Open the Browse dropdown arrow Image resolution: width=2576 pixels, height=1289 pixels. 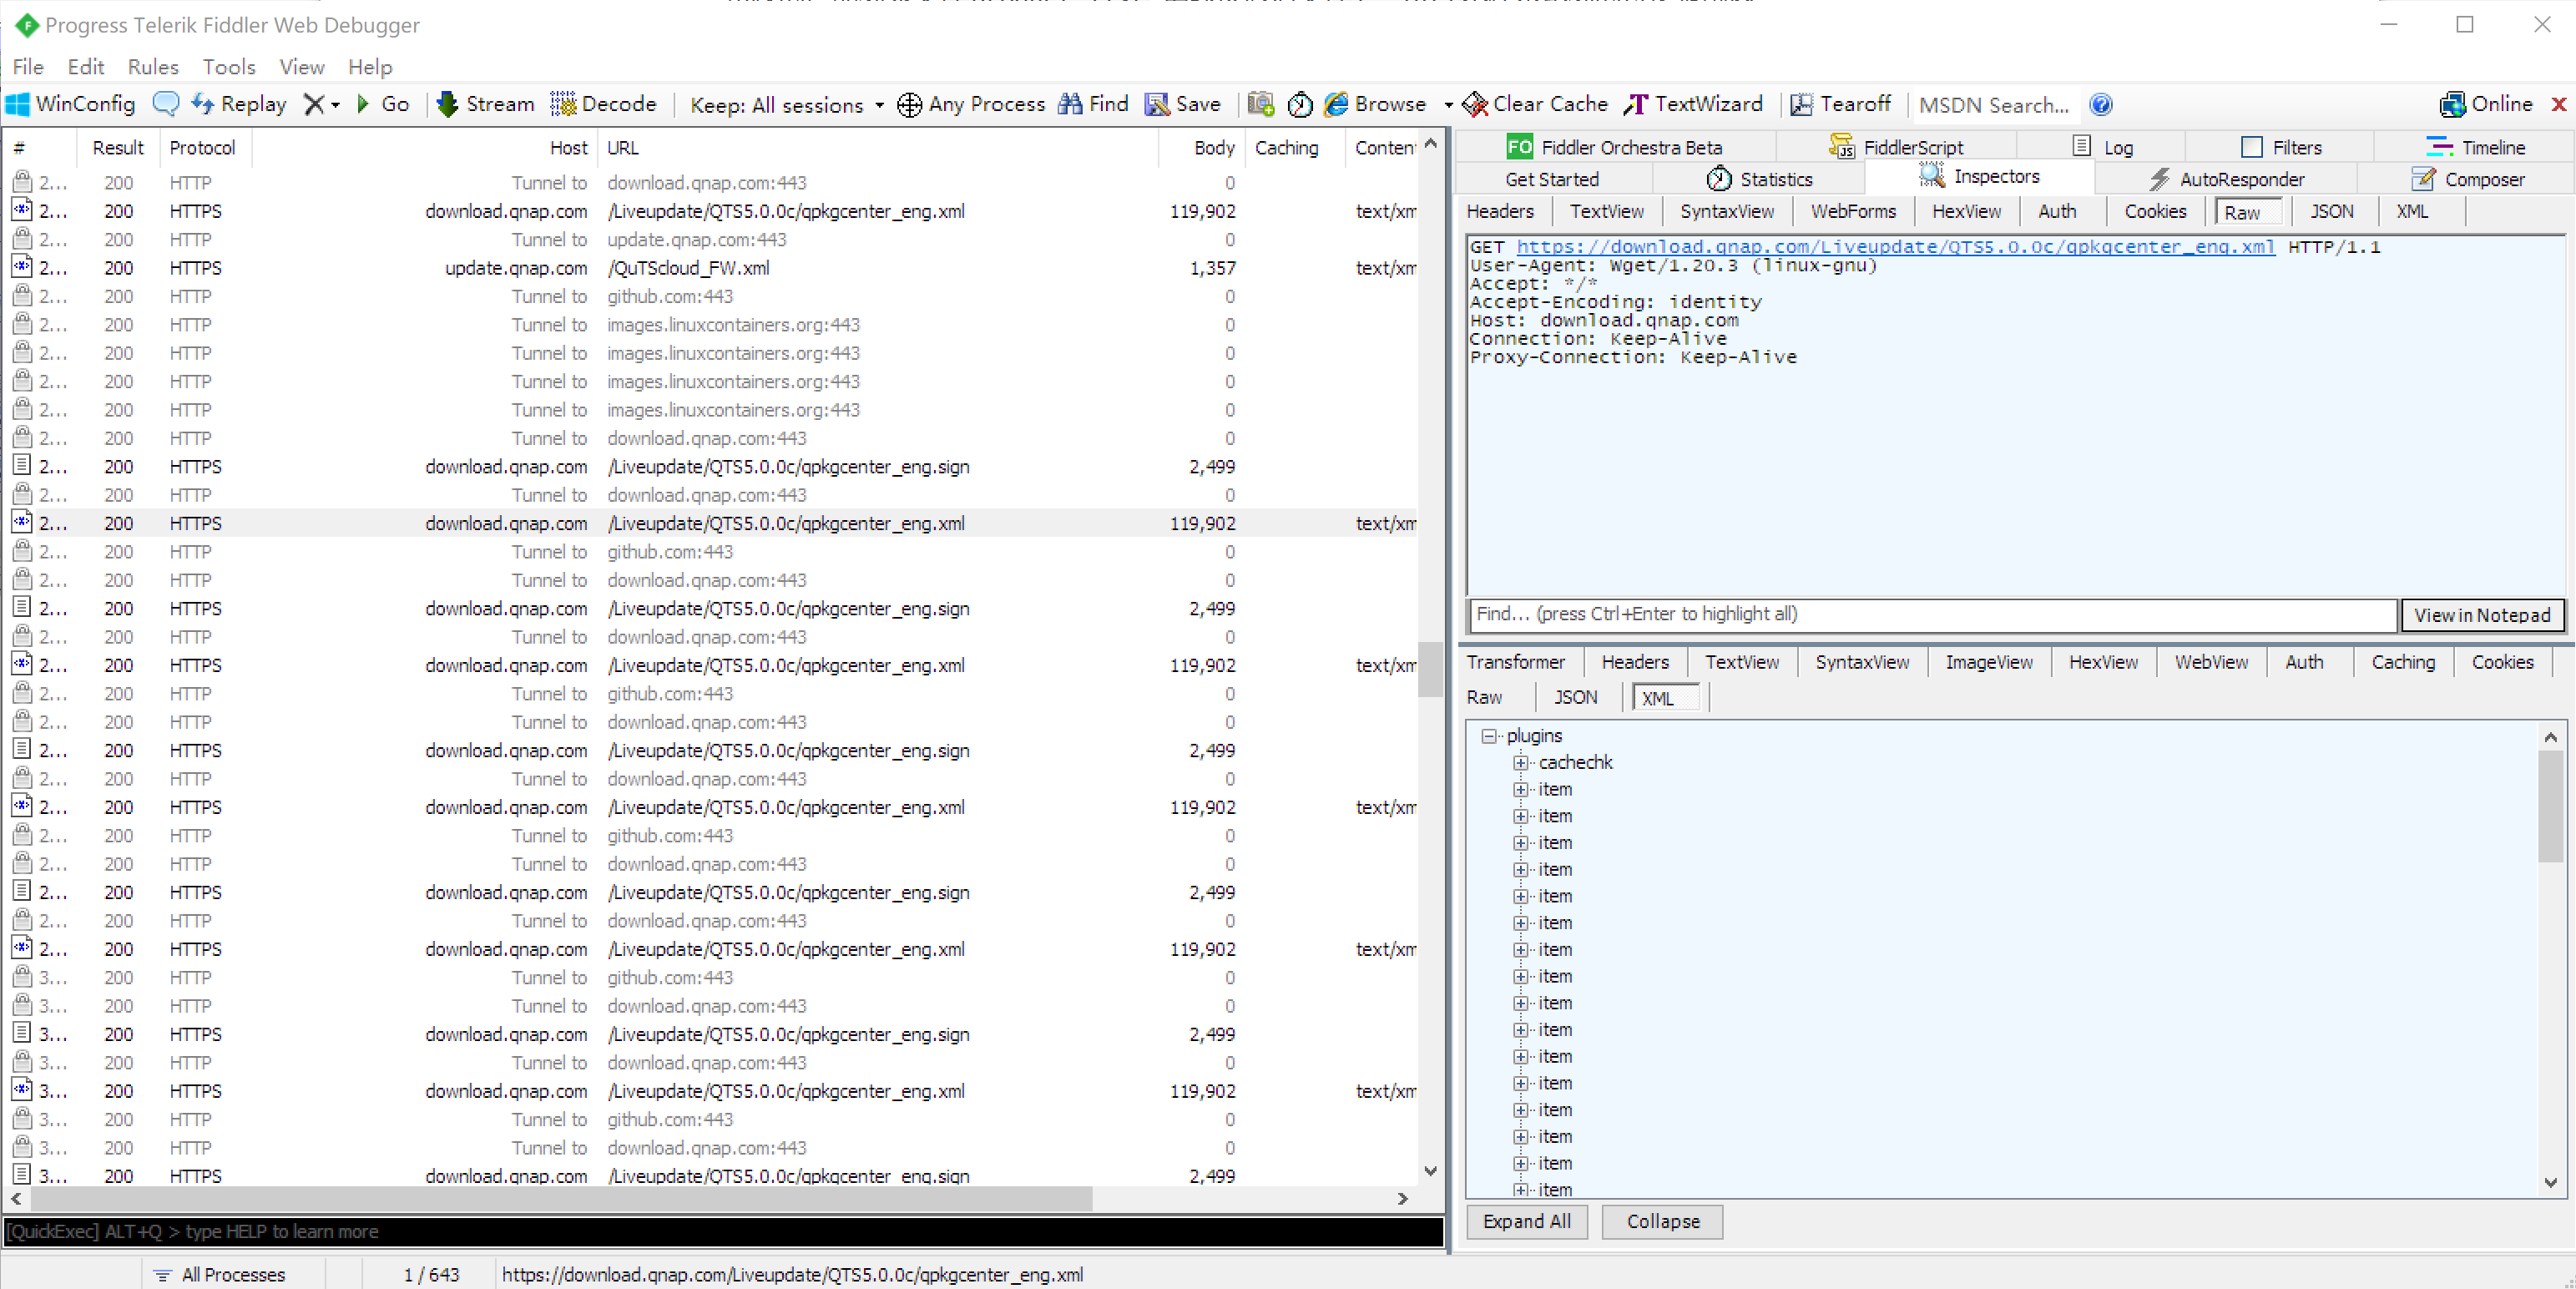(1448, 105)
